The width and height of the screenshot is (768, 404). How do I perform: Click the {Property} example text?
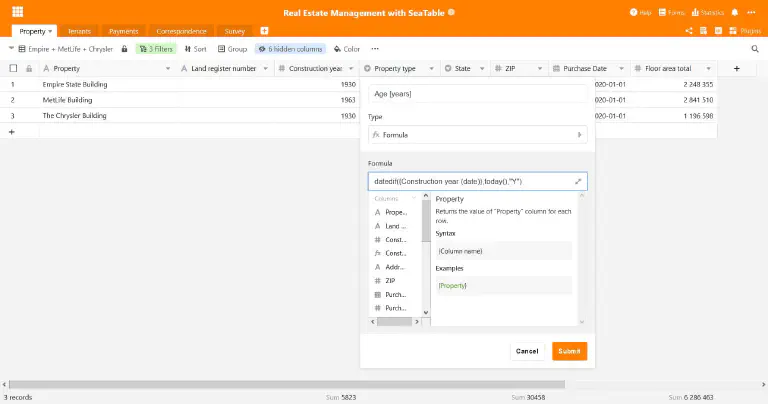pos(453,285)
